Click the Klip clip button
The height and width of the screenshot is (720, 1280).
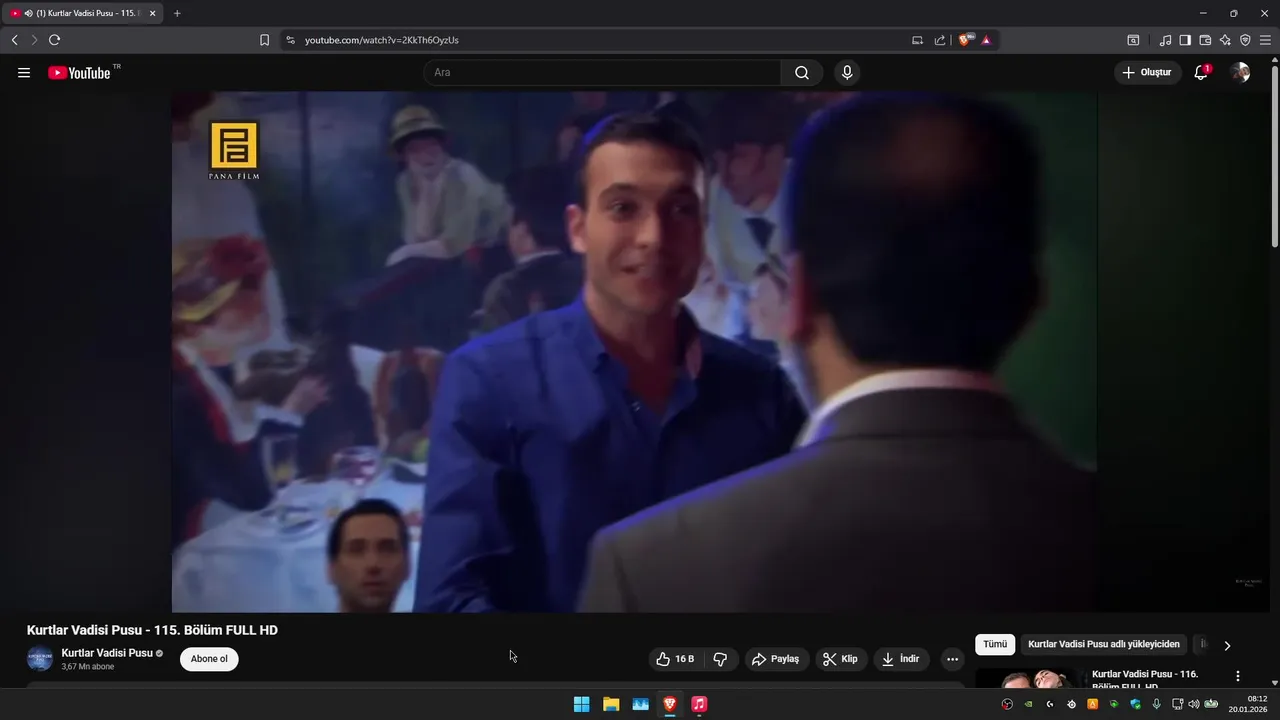[x=840, y=659]
